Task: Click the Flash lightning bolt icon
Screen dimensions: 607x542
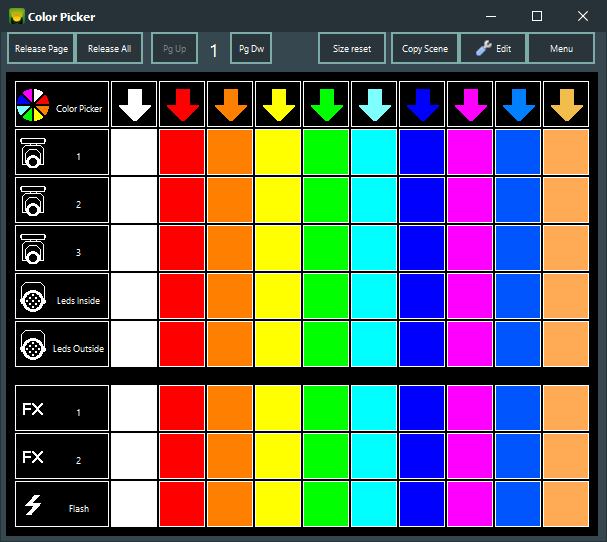Action: tap(34, 505)
